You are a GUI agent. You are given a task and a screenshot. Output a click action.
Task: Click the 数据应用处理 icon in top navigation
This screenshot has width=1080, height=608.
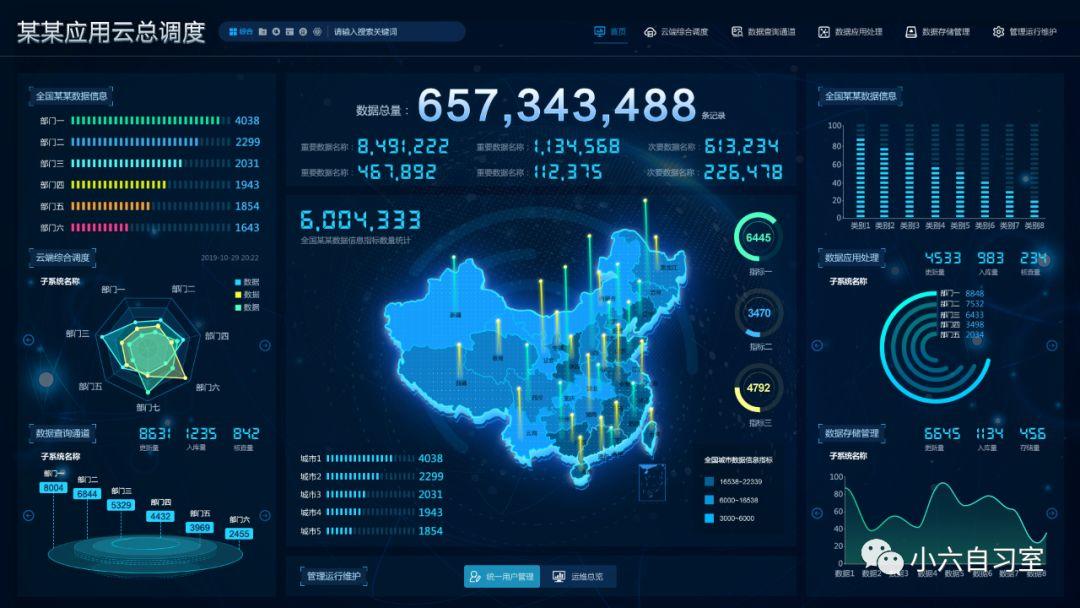pos(824,32)
